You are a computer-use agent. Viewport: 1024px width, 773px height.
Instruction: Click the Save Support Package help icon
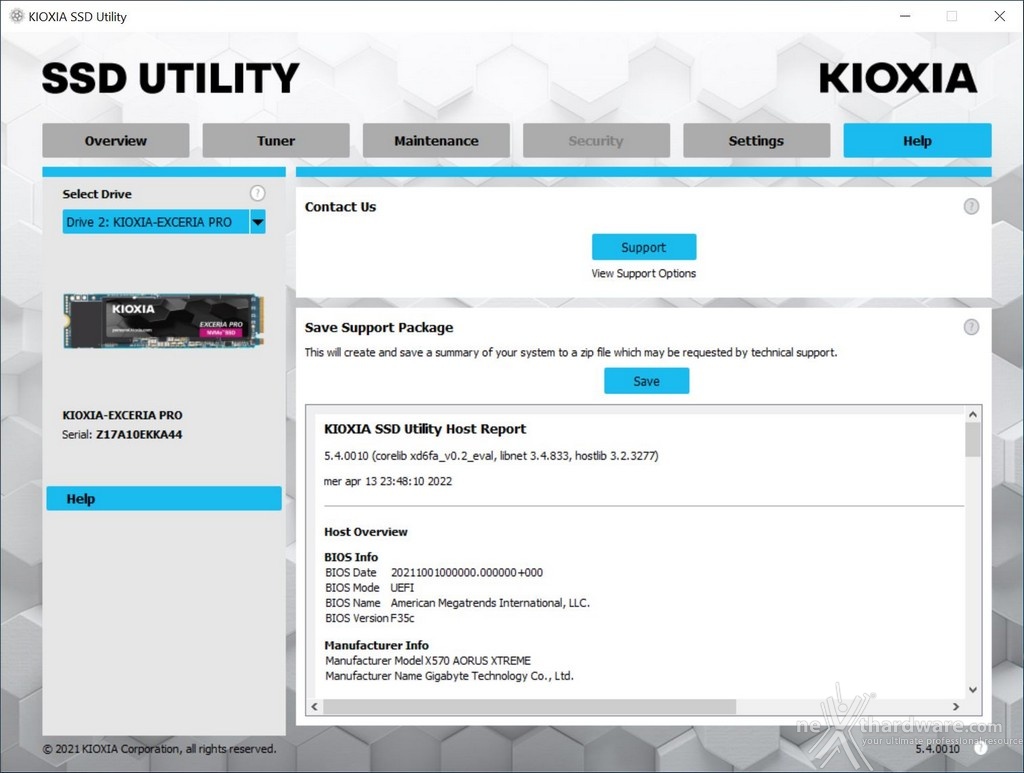tap(971, 327)
